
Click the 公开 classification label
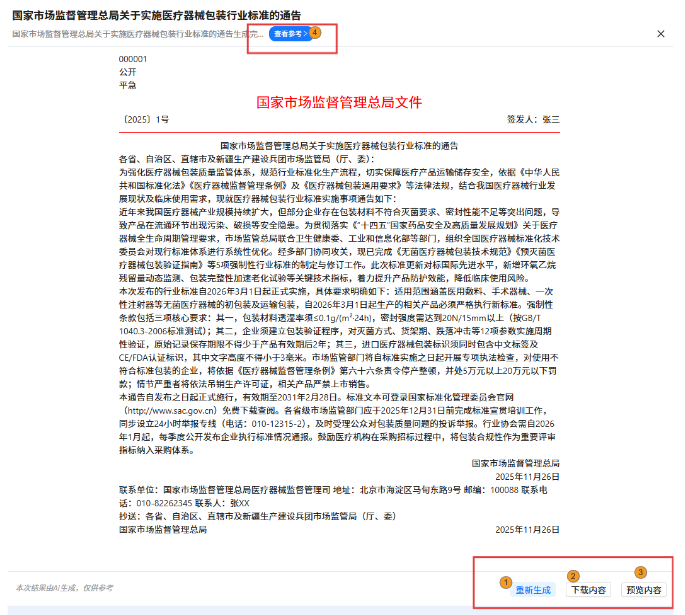pyautogui.click(x=127, y=72)
